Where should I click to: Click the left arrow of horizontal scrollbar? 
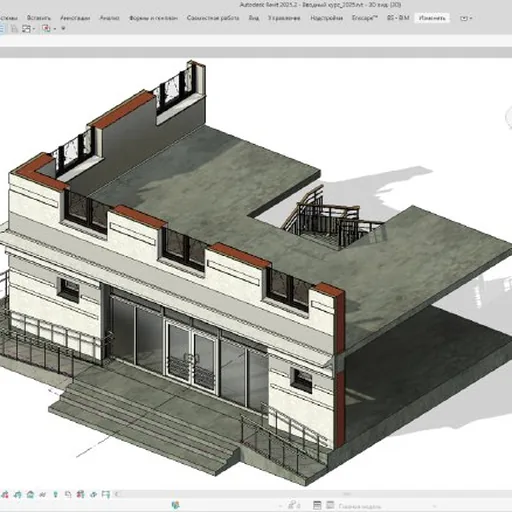[x=117, y=494]
